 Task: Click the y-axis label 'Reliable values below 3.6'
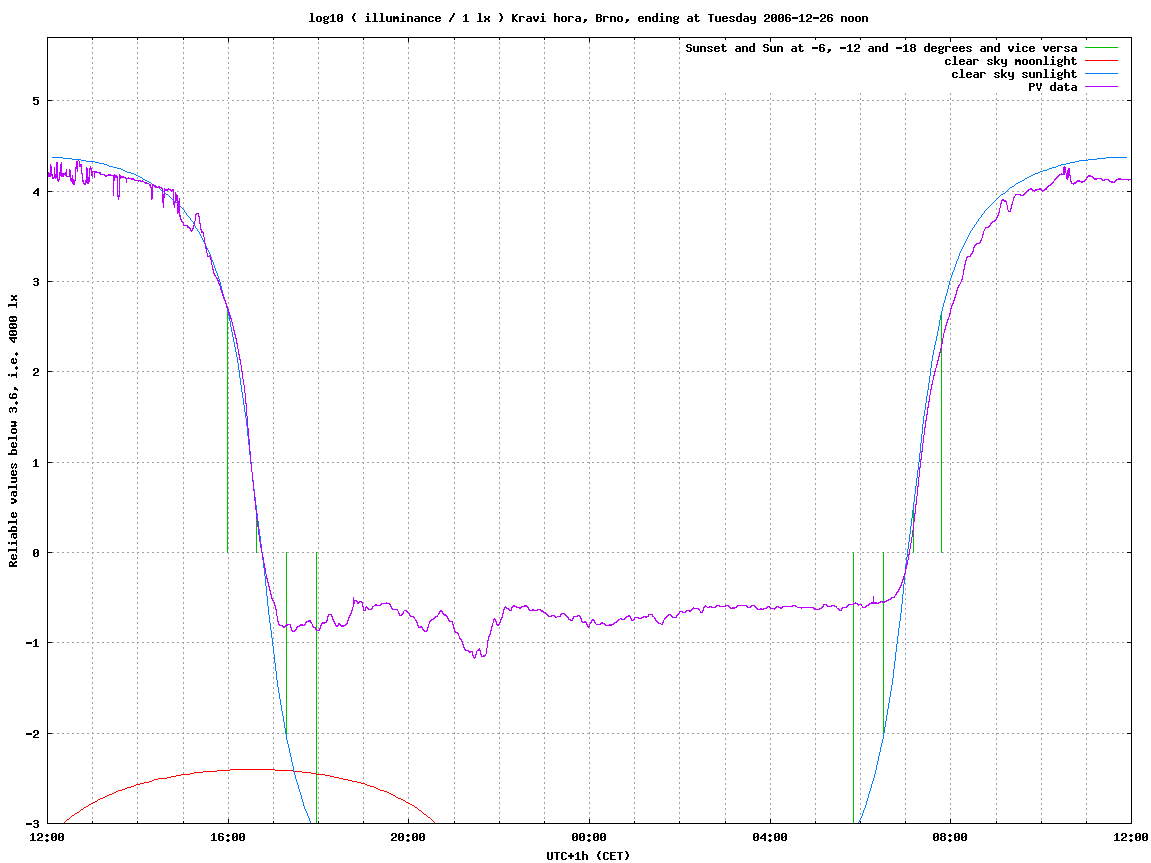(x=13, y=431)
